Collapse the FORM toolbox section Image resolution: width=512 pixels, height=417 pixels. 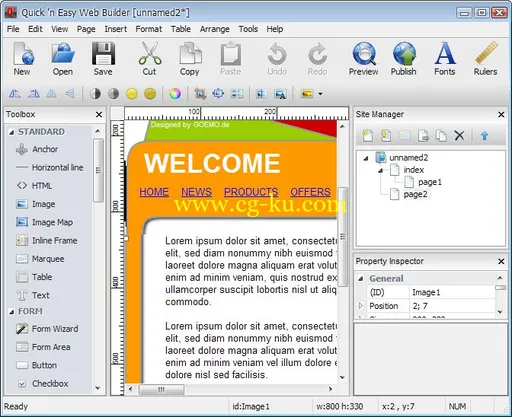pyautogui.click(x=11, y=312)
